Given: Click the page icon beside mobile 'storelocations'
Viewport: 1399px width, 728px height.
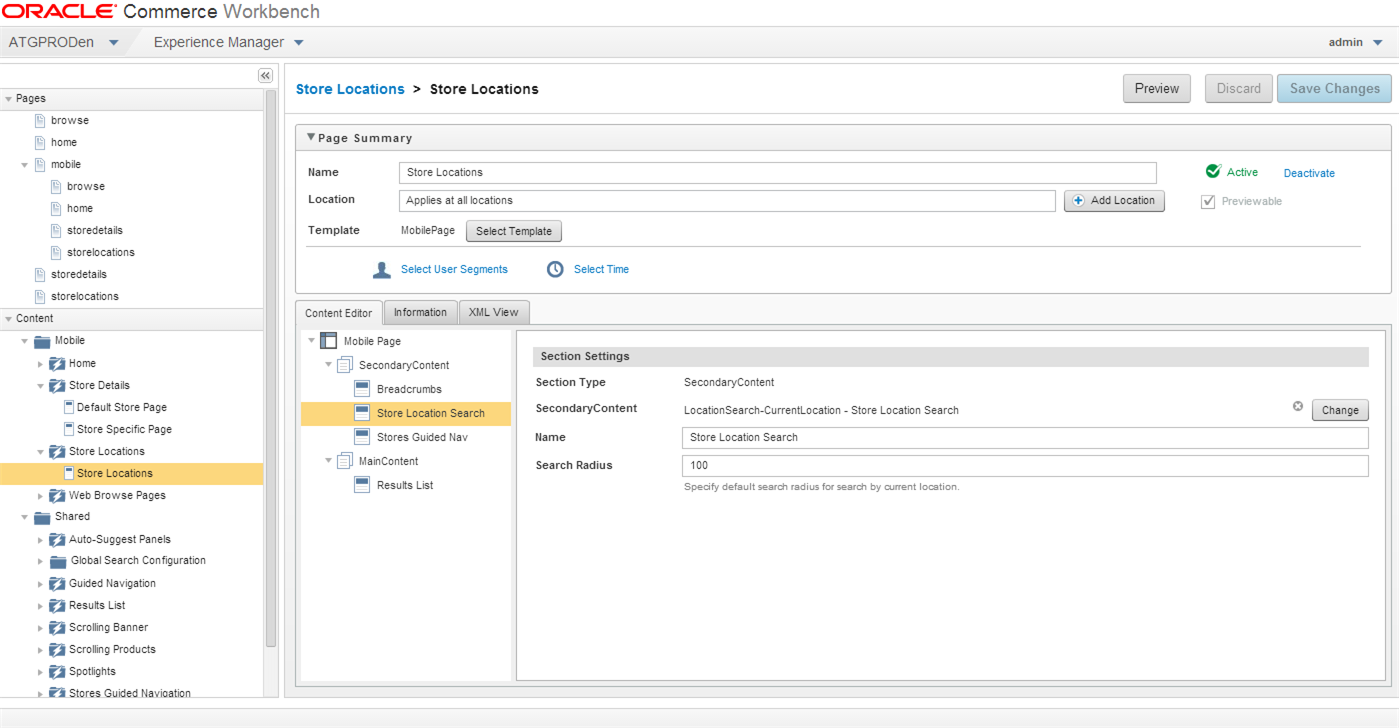Looking at the screenshot, I should click(x=56, y=252).
